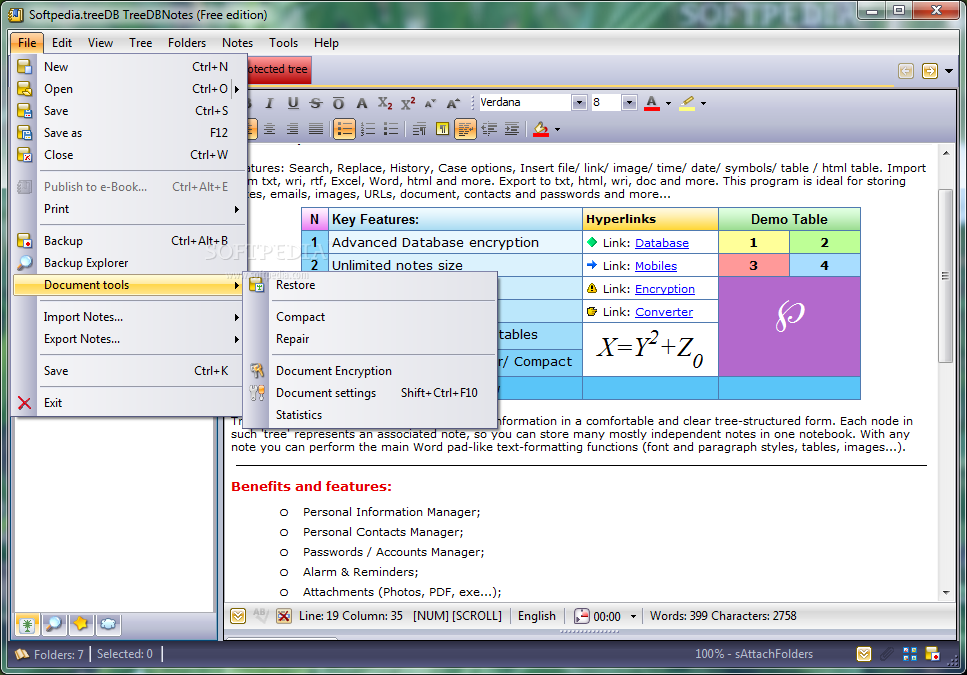Follow the Encryption hyperlink

(665, 289)
